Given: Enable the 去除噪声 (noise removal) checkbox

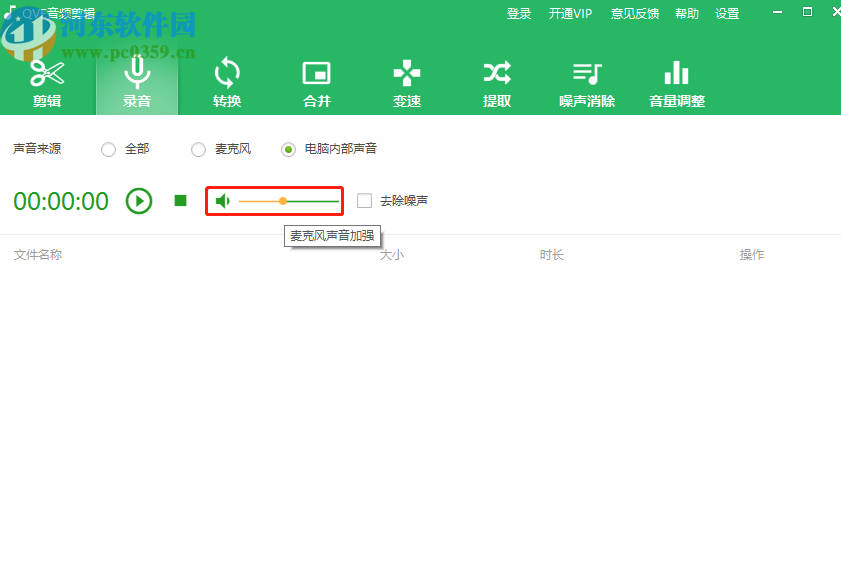Looking at the screenshot, I should point(364,200).
